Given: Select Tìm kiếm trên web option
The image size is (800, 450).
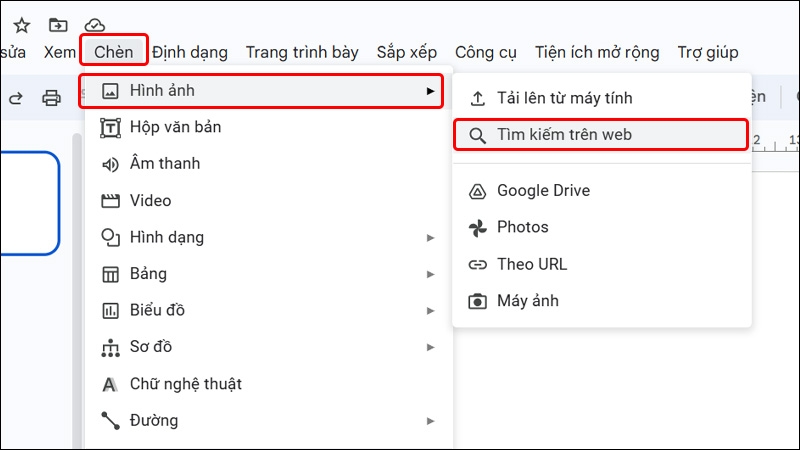Looking at the screenshot, I should [601, 135].
